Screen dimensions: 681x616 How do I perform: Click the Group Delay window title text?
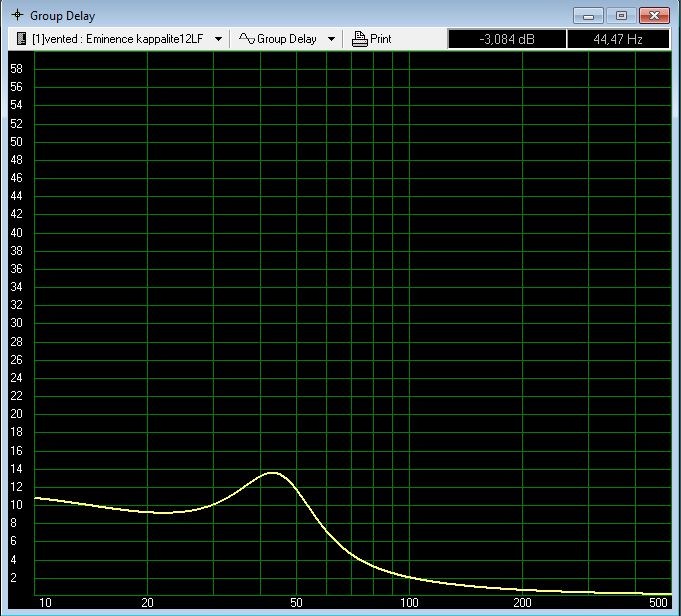(x=62, y=16)
